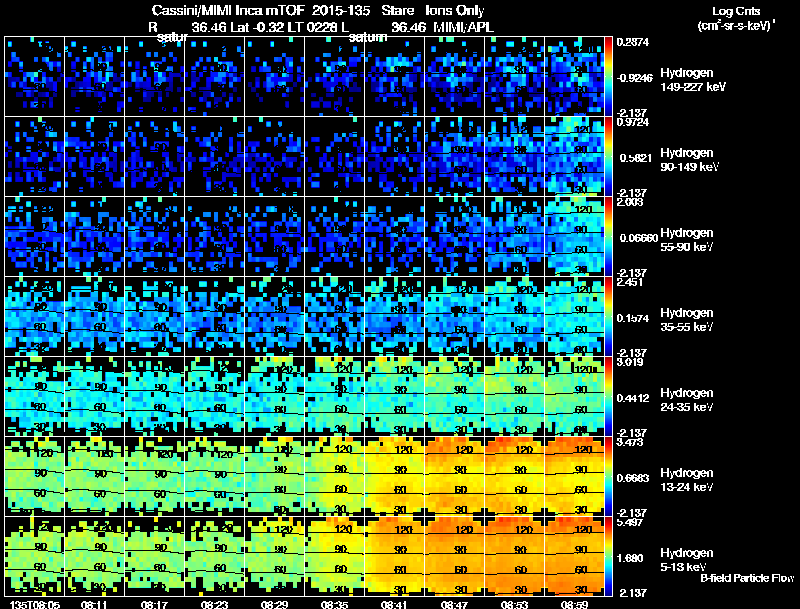Click the 08:29 time axis label
The width and height of the screenshot is (800, 609).
274,605
